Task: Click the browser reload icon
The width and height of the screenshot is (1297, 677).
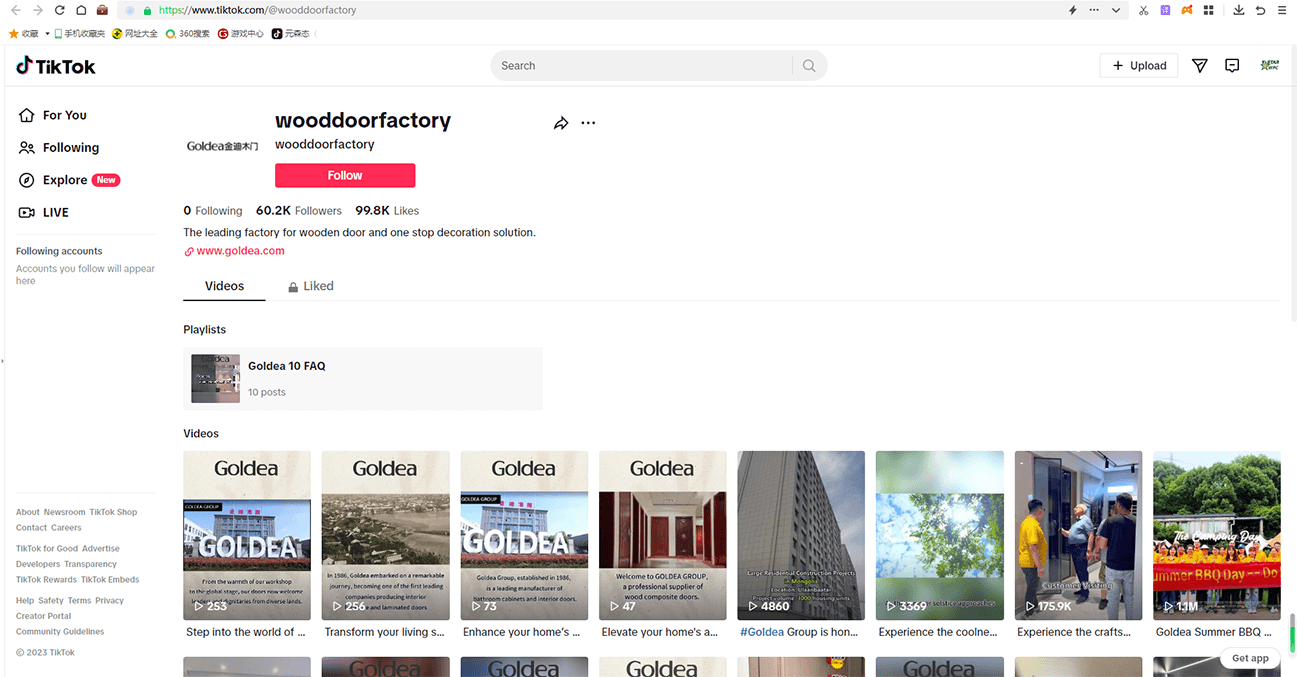Action: pyautogui.click(x=60, y=10)
